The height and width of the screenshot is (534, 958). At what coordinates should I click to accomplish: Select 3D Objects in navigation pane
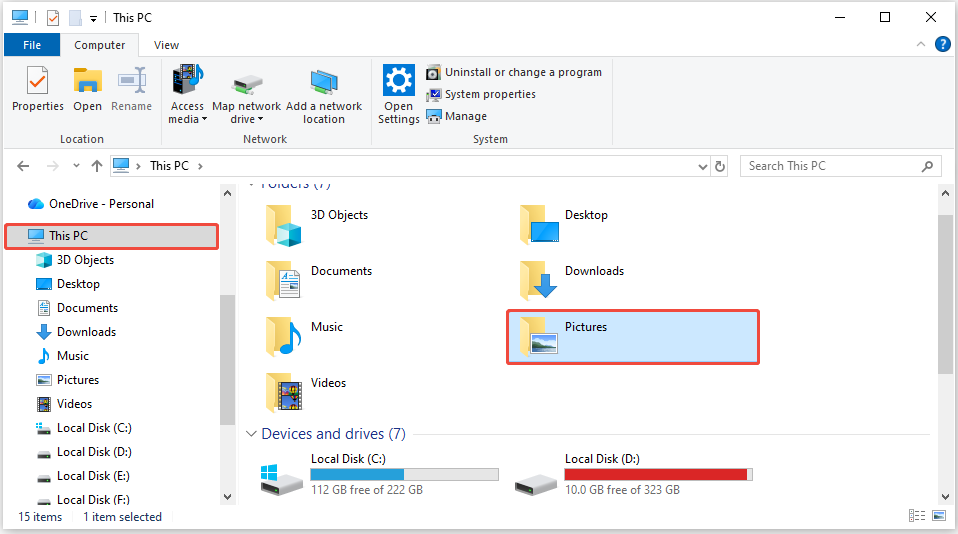tap(75, 260)
